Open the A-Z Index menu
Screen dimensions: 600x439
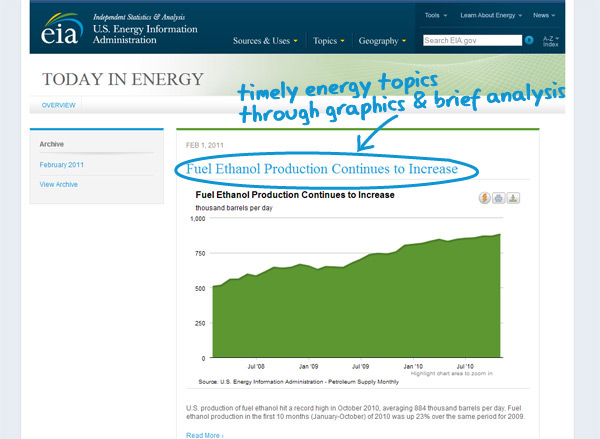(551, 41)
